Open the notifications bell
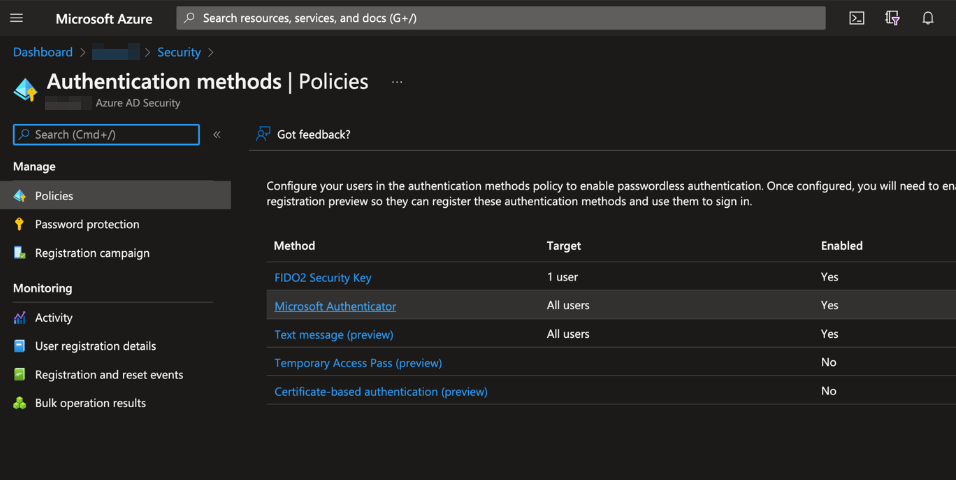956x480 pixels. point(928,18)
